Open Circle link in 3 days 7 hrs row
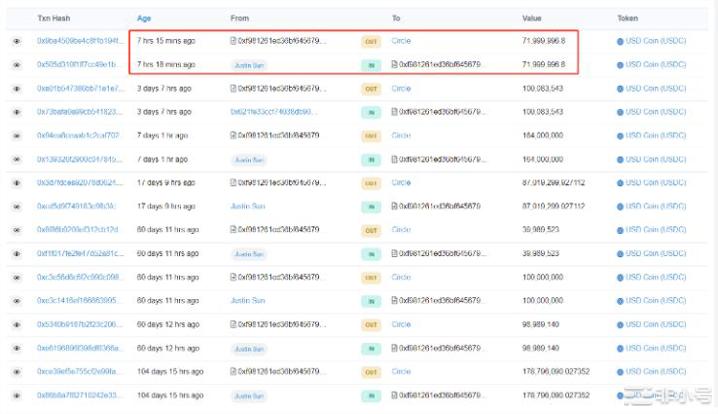This screenshot has width=718, height=414. click(401, 88)
